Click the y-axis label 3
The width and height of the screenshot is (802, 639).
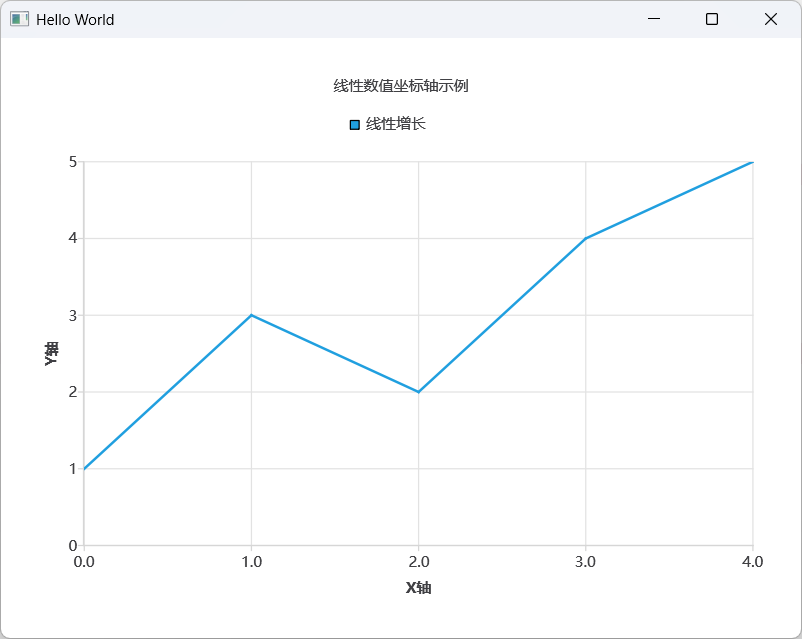[73, 315]
